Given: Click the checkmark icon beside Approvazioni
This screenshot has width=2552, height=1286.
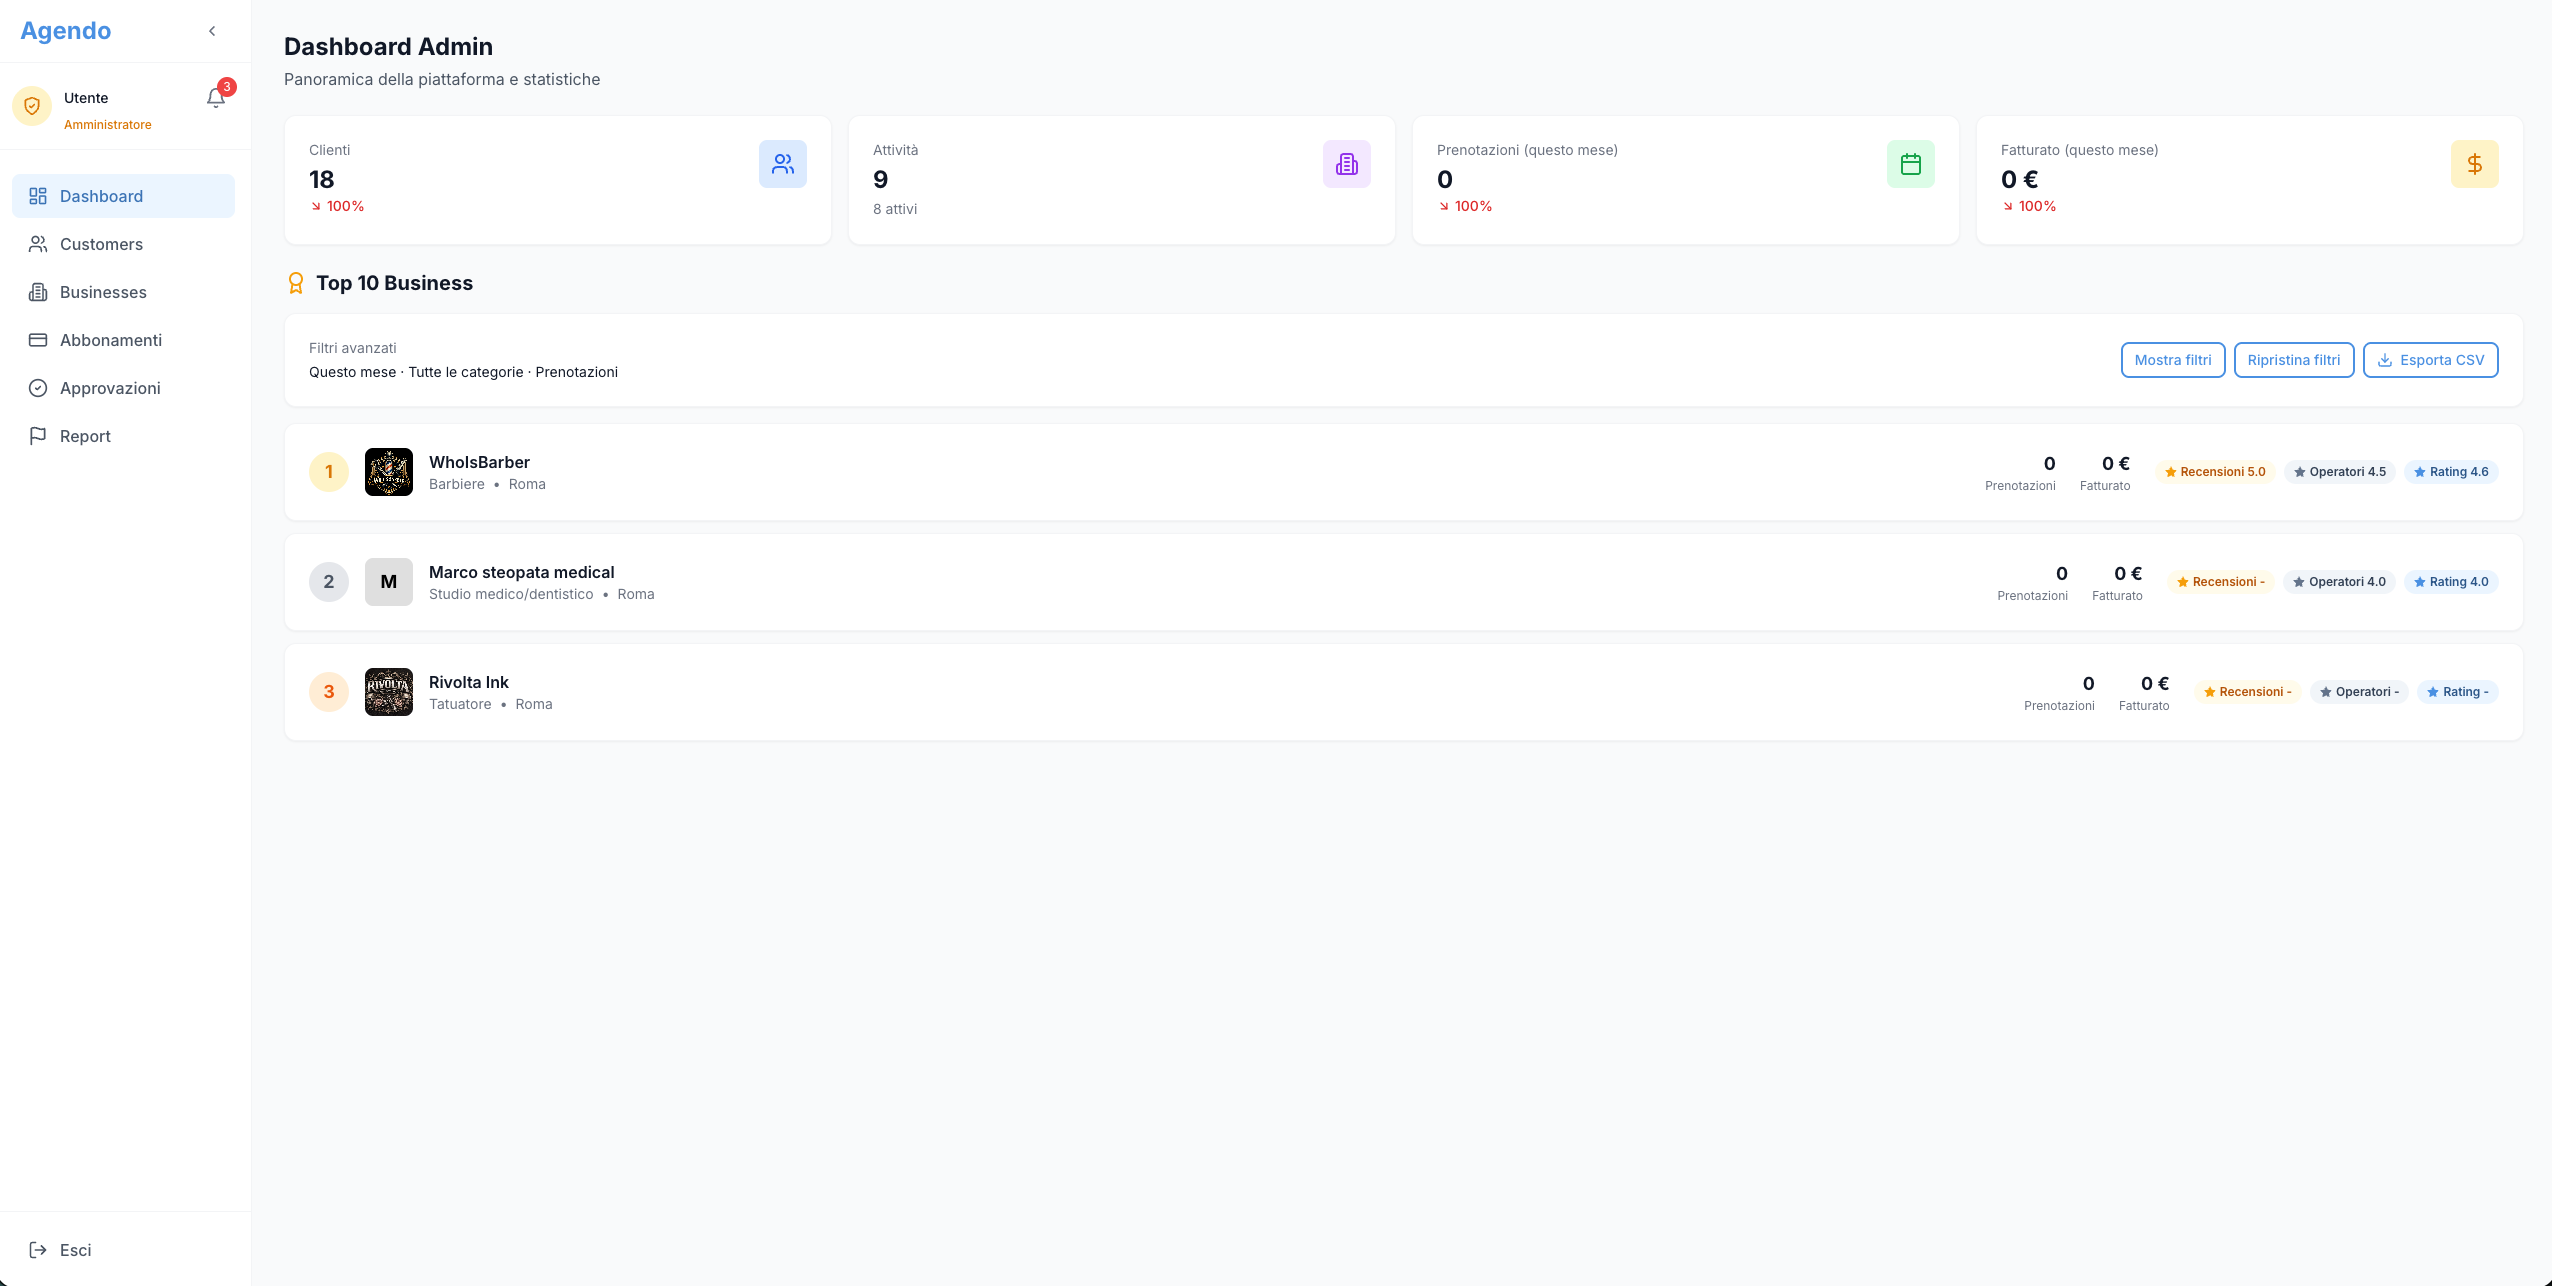Looking at the screenshot, I should 39,388.
